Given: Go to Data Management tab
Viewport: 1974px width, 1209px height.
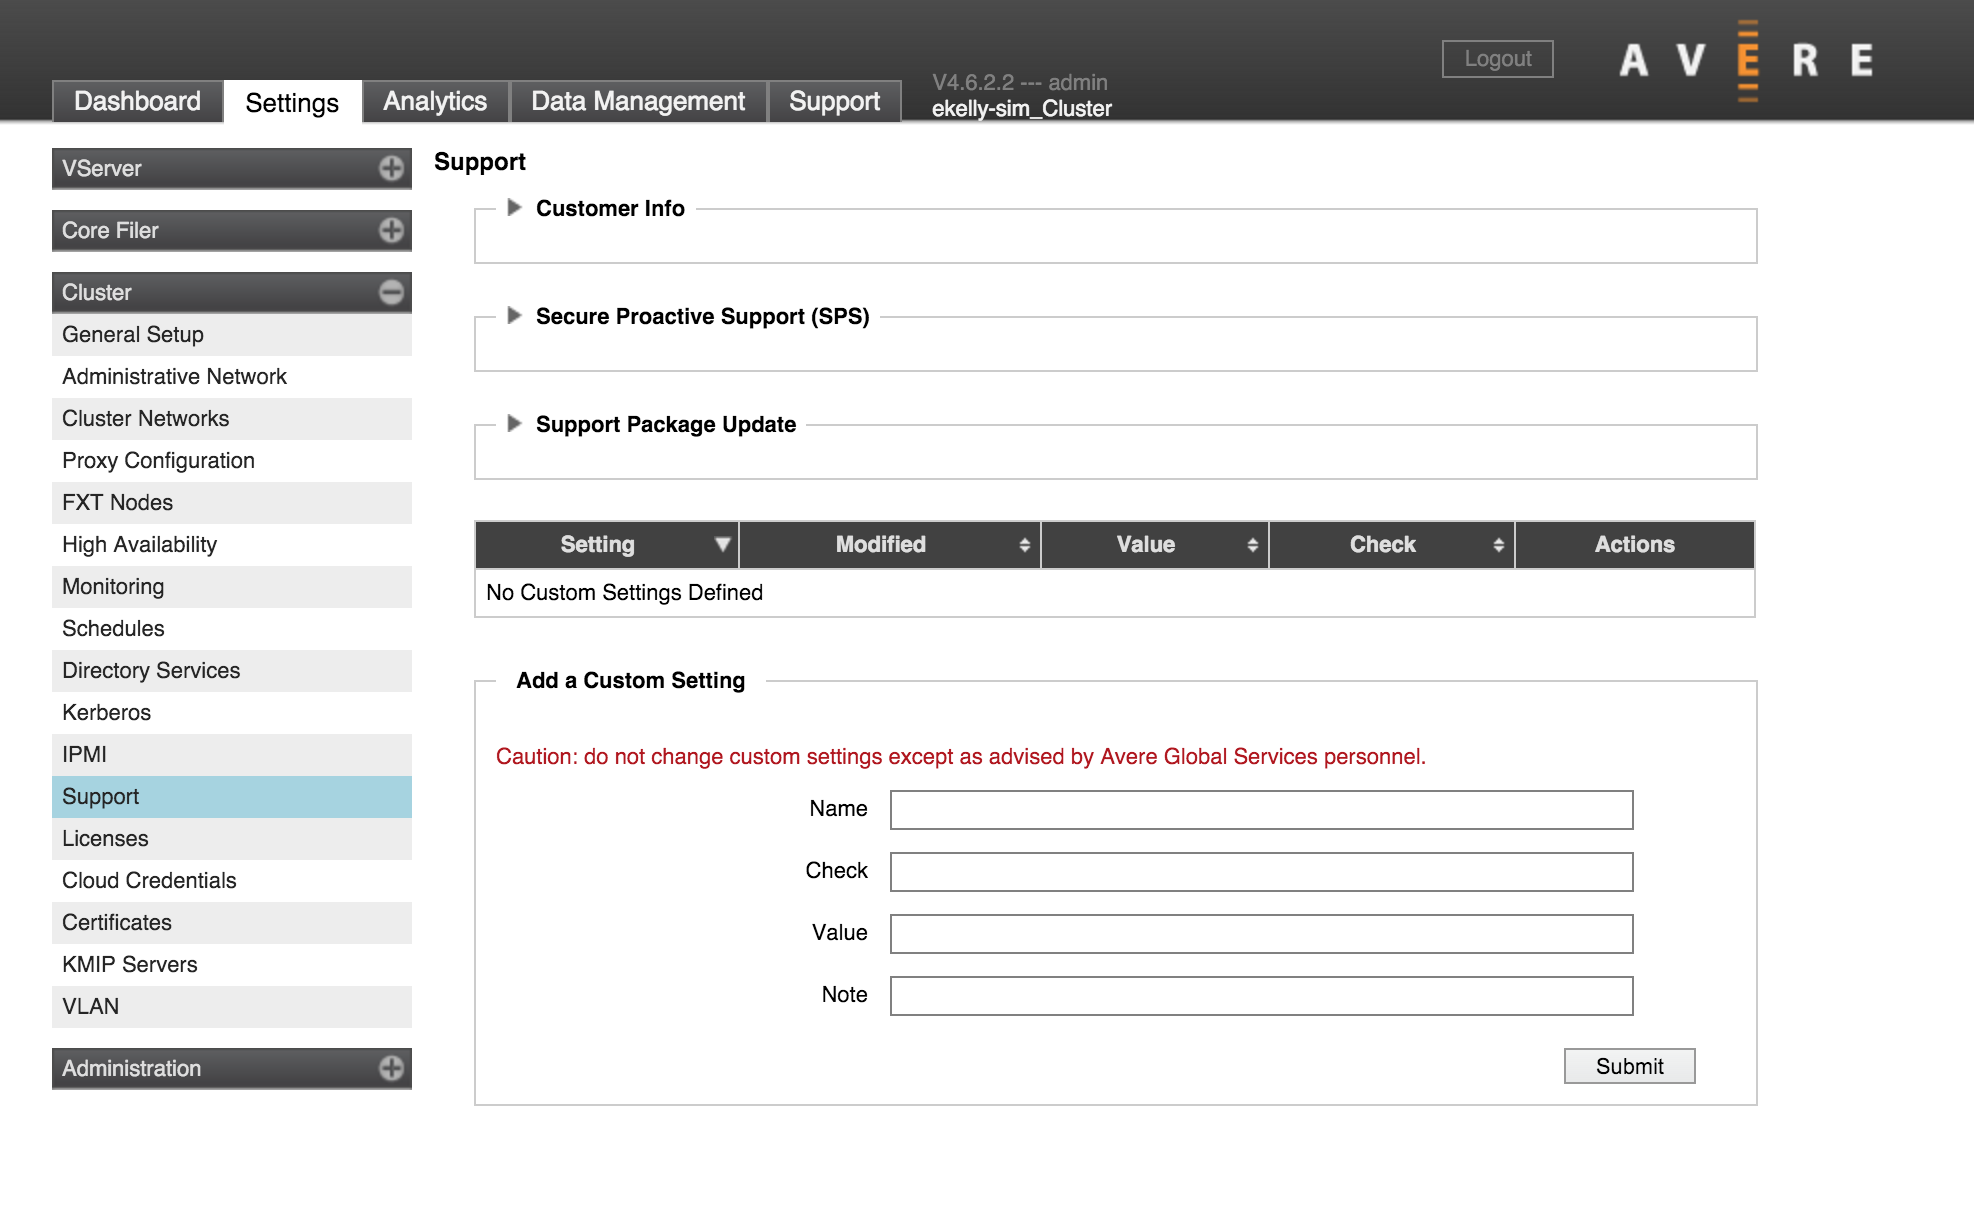Looking at the screenshot, I should (x=638, y=101).
